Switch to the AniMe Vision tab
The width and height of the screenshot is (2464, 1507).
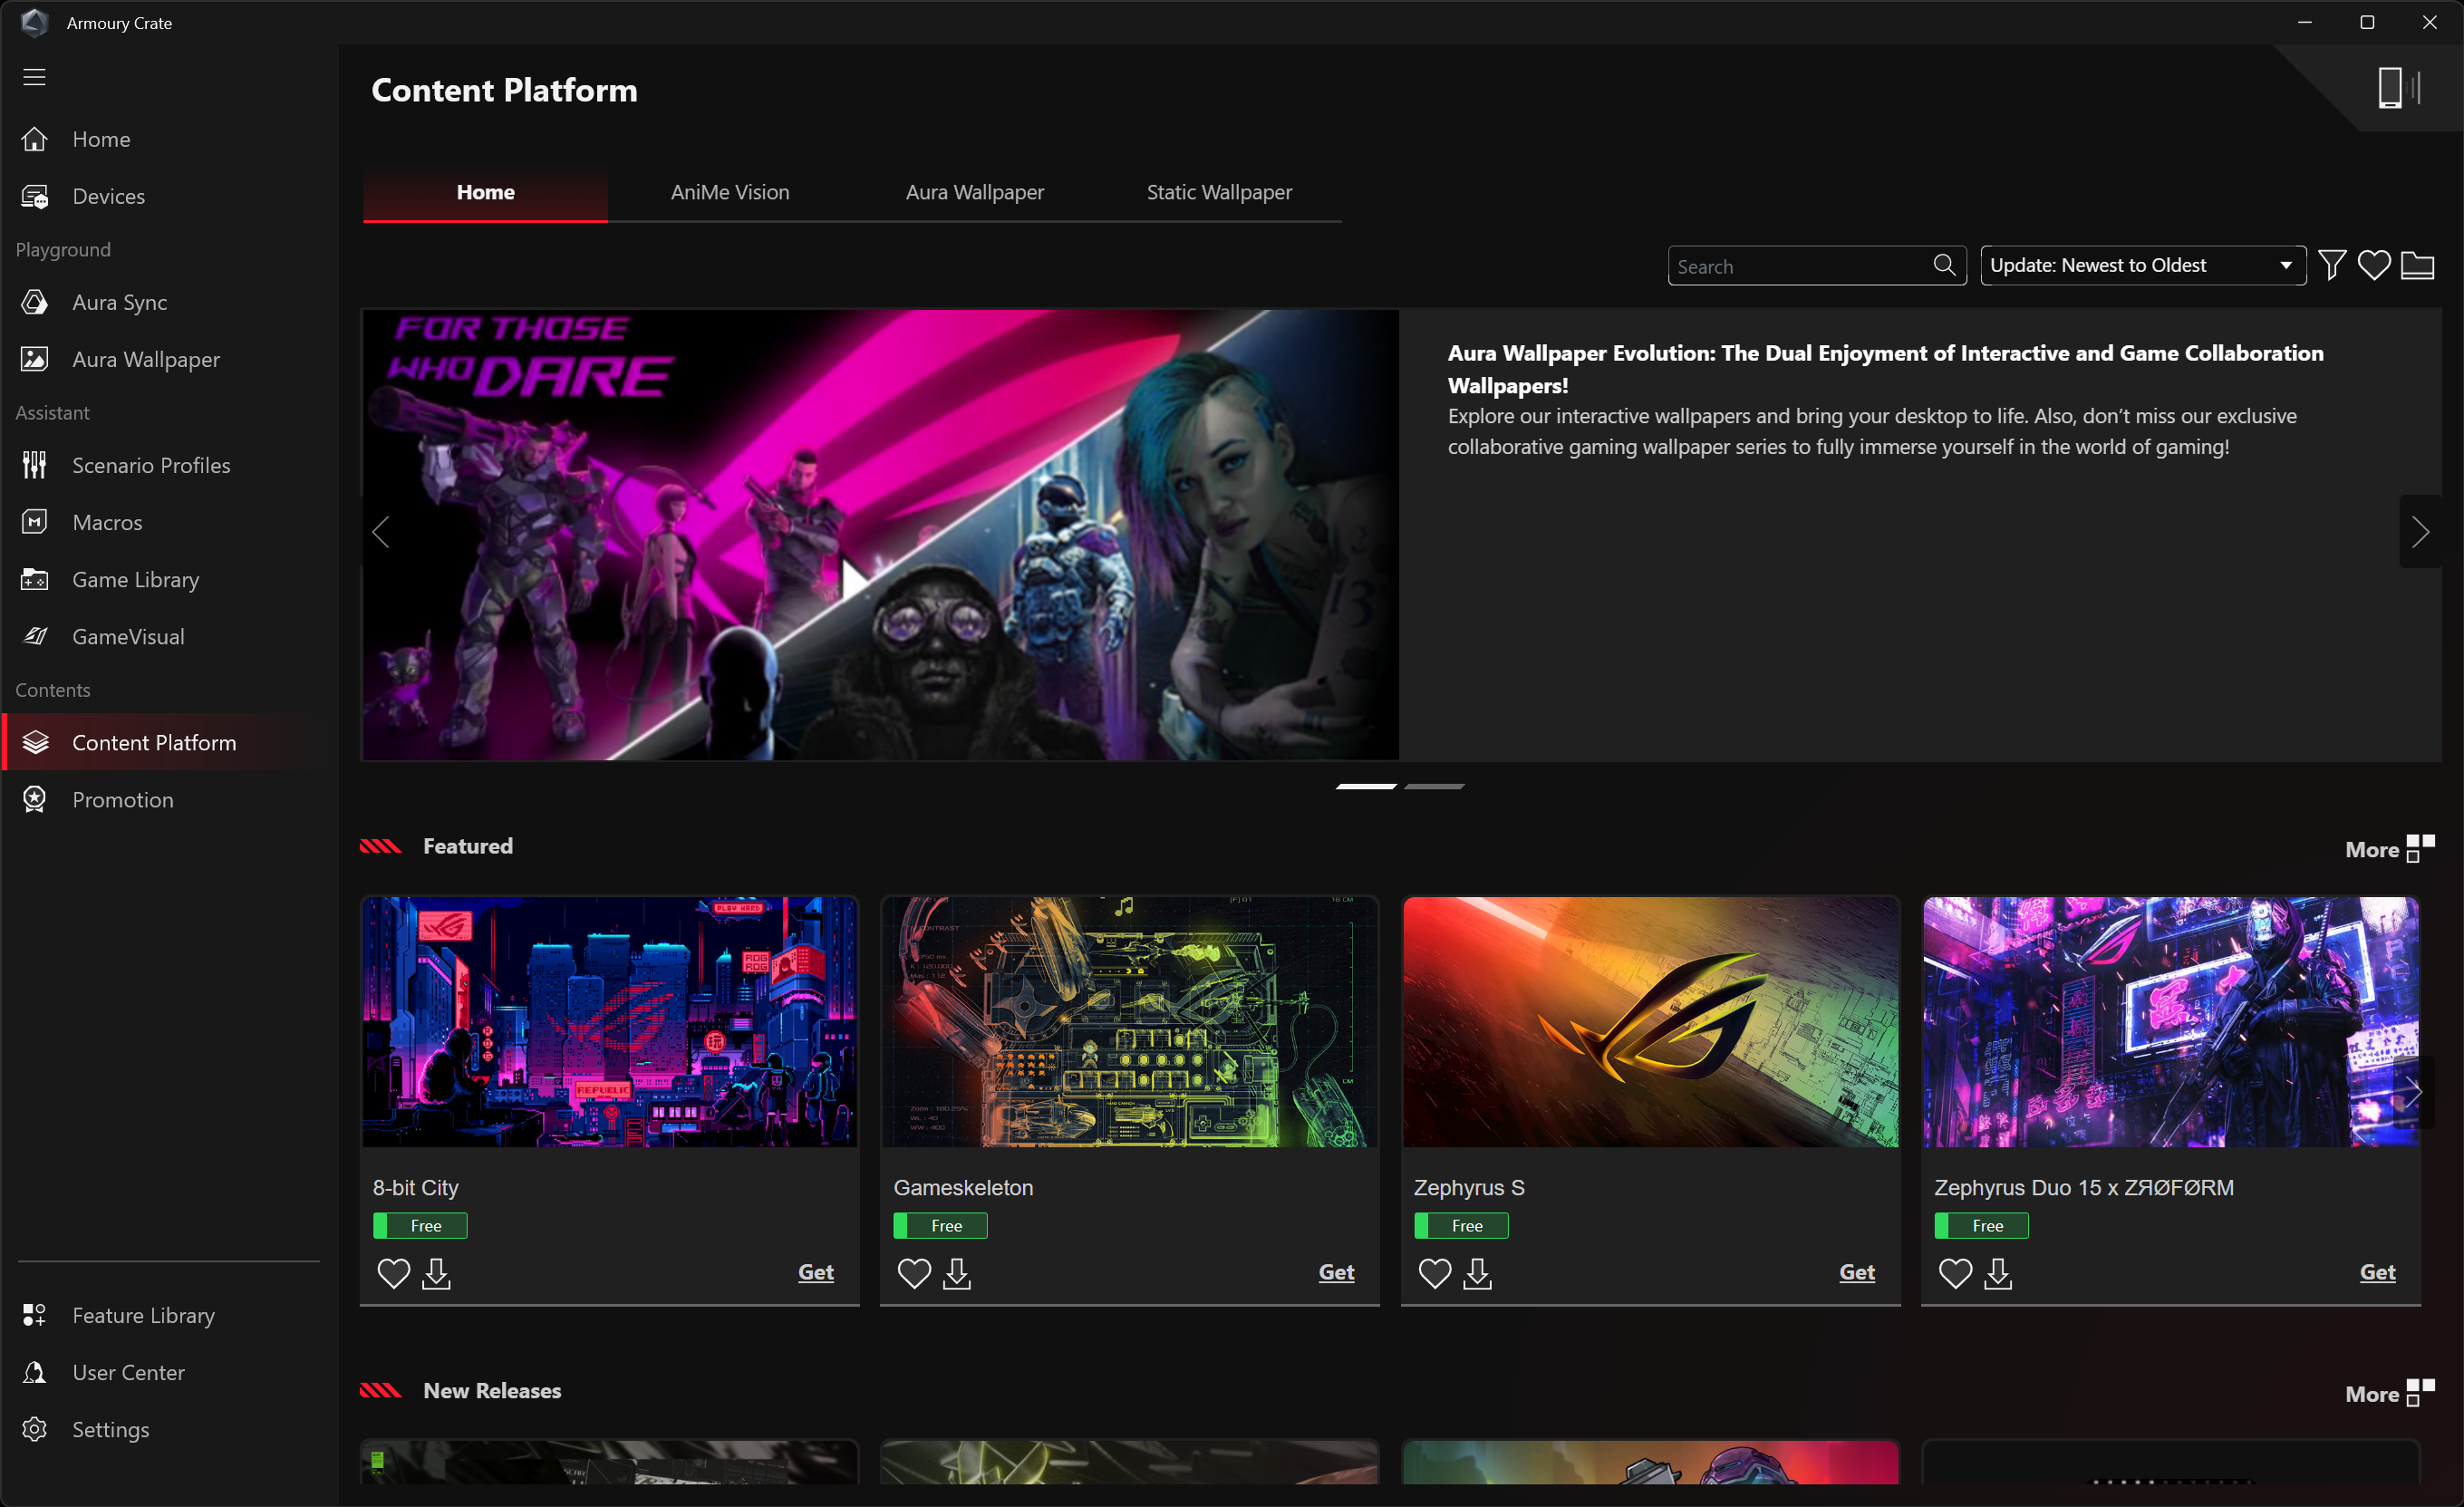pos(729,192)
